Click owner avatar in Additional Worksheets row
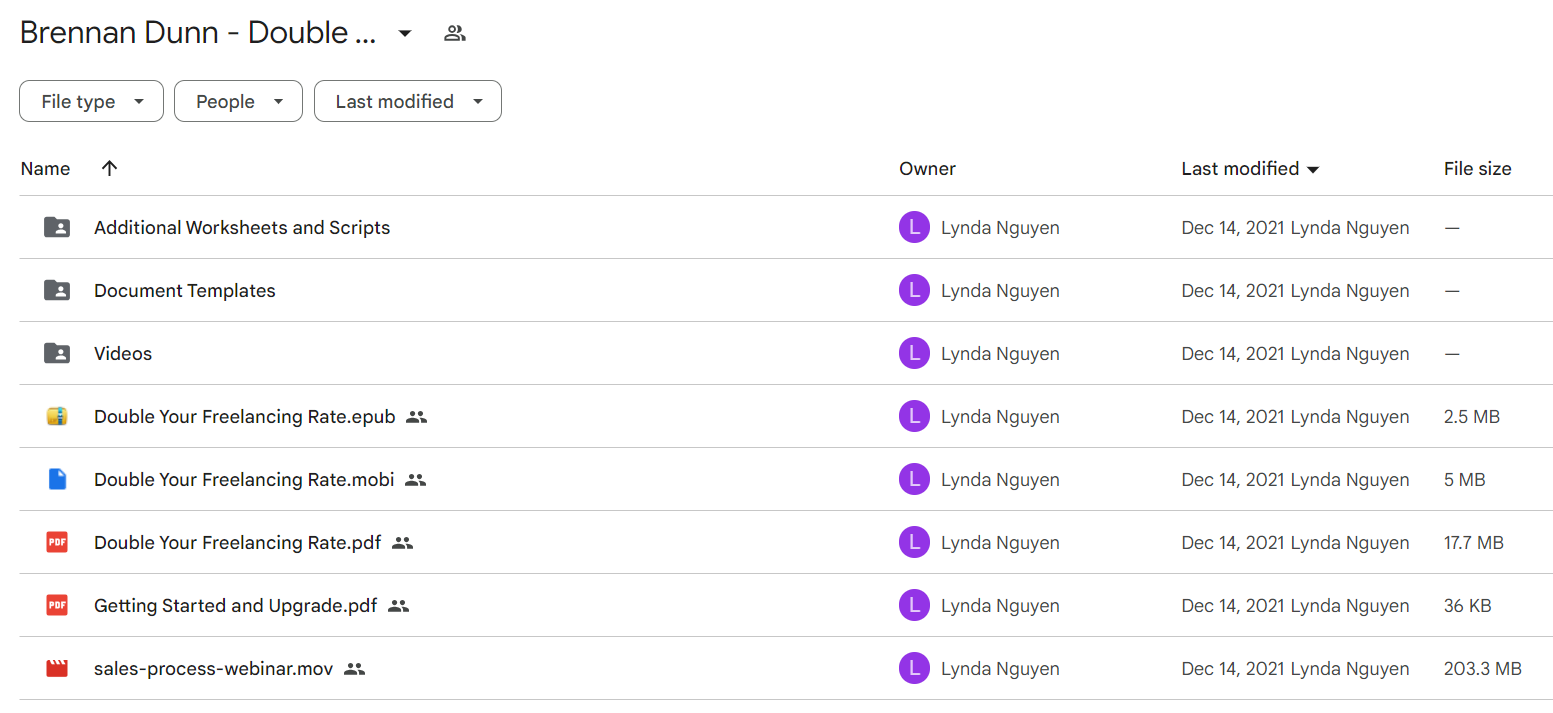Viewport: 1553px width, 713px height. tap(914, 227)
